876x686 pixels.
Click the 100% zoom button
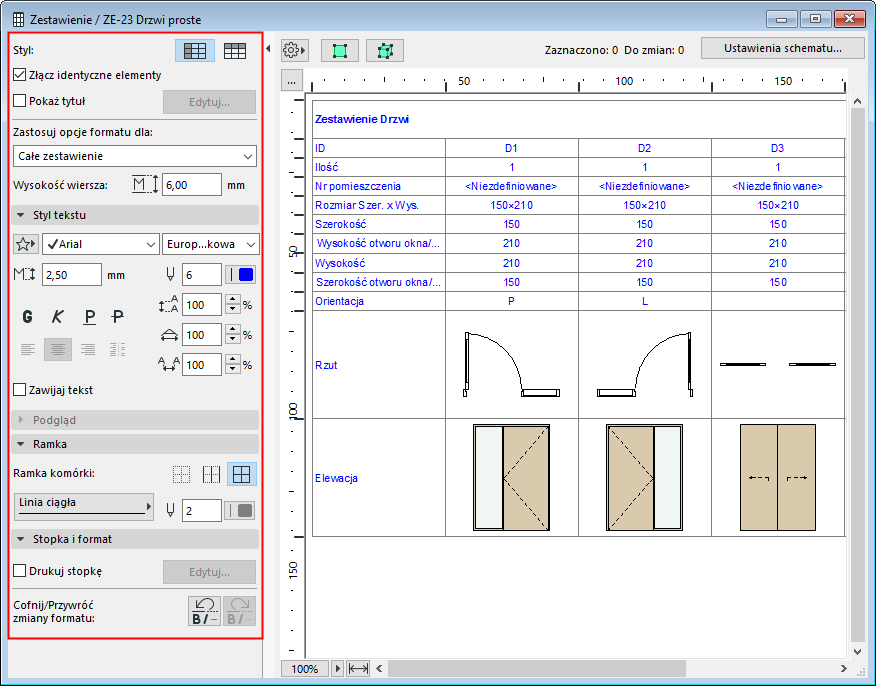click(305, 668)
